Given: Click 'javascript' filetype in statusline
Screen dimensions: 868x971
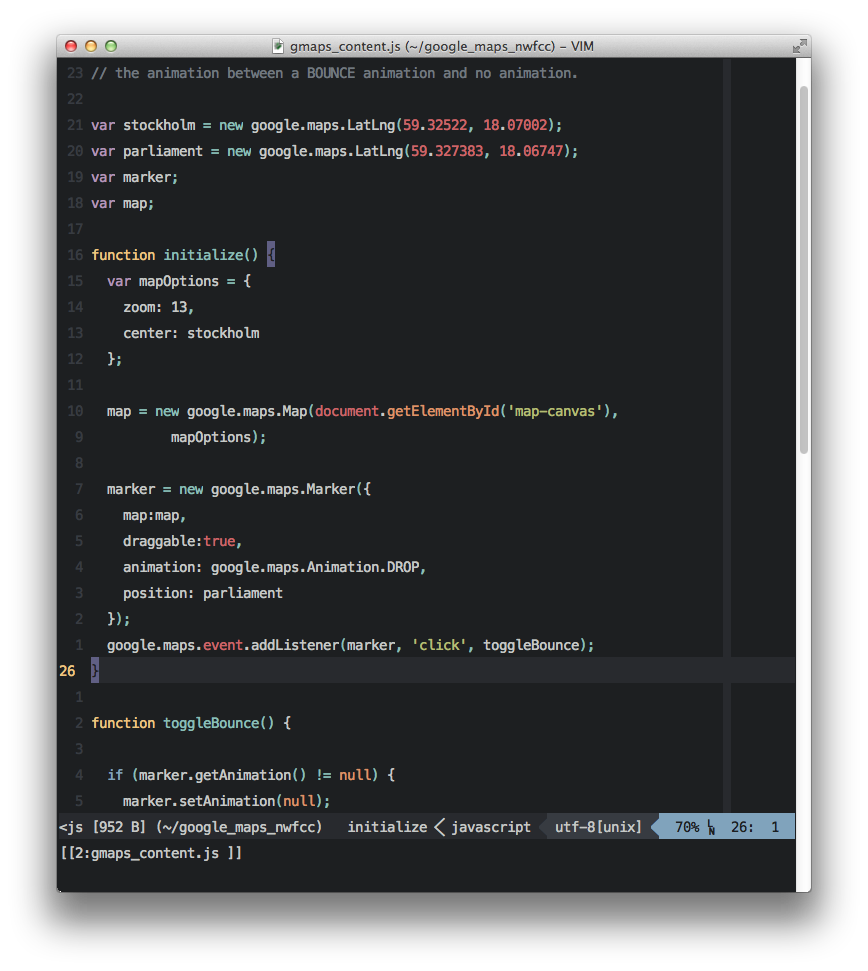Looking at the screenshot, I should (491, 827).
